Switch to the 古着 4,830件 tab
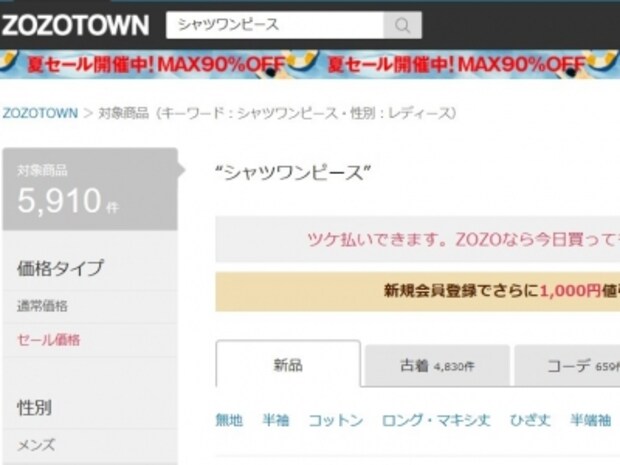 (437, 366)
